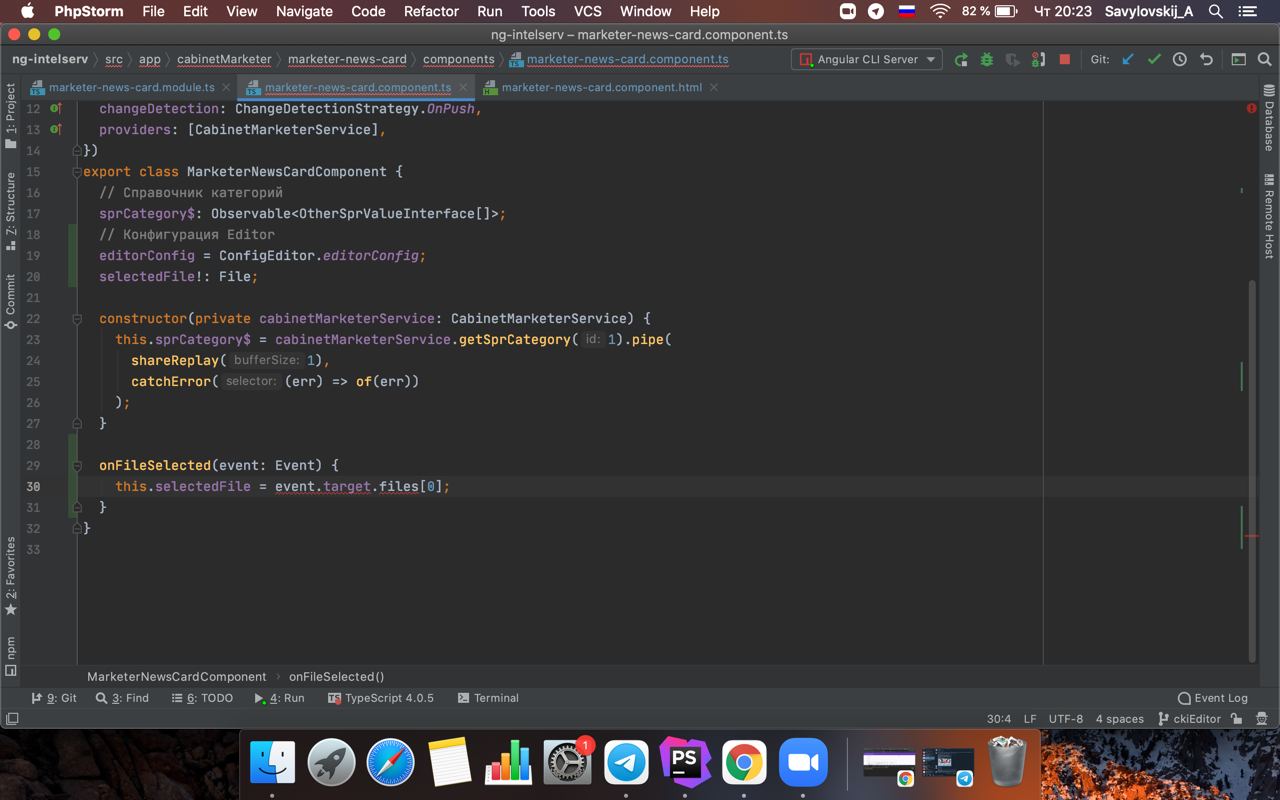Open System Preferences in the Dock
The height and width of the screenshot is (800, 1280).
[567, 763]
